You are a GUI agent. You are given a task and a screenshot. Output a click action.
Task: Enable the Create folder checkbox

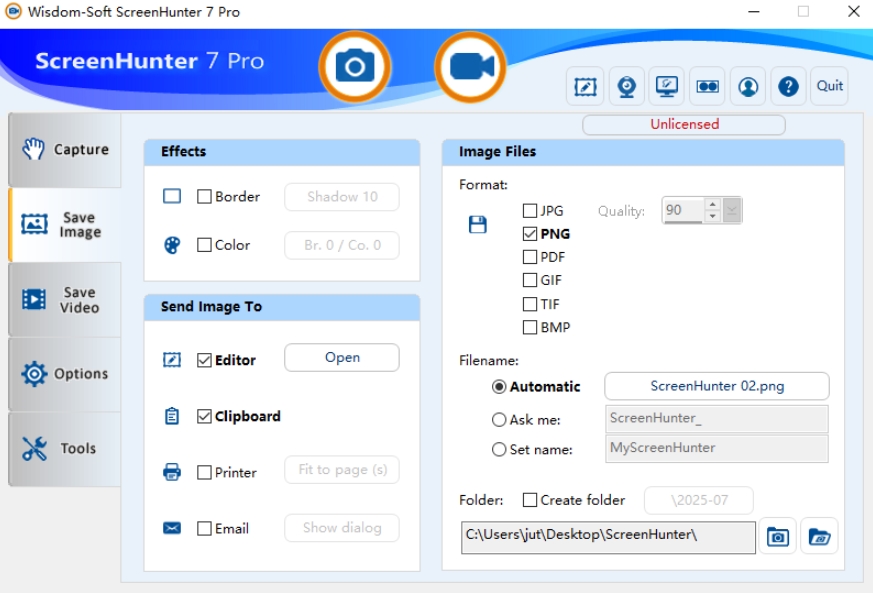click(x=530, y=500)
